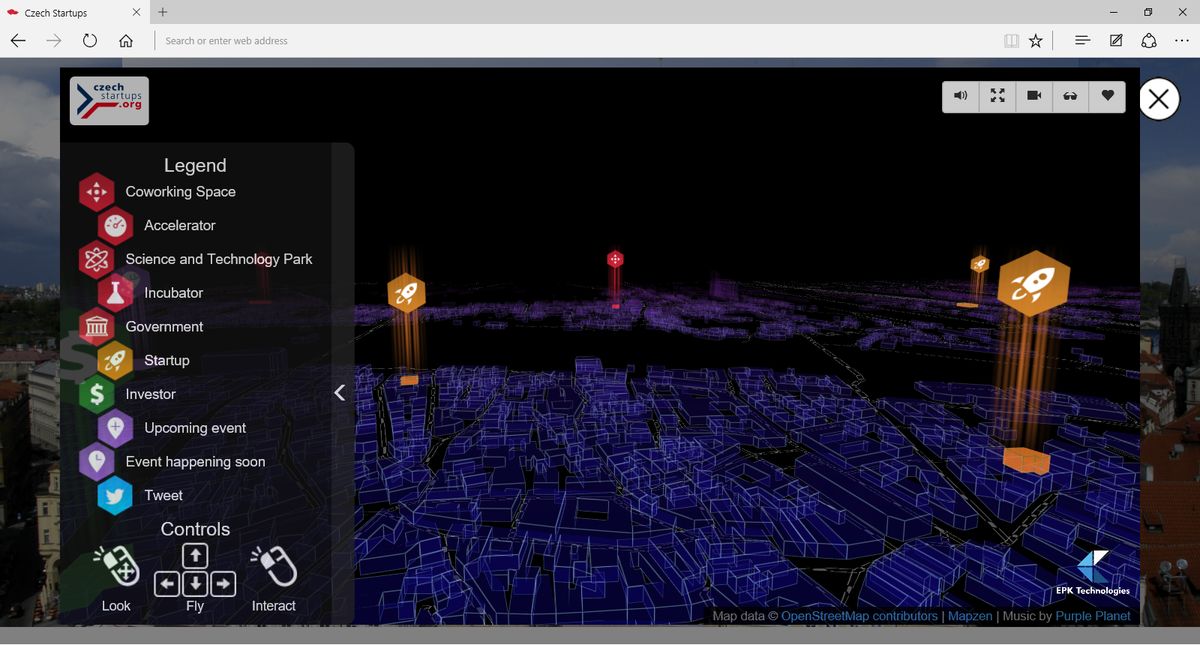Open the Purple Planet music link
The image size is (1200, 645).
click(x=1092, y=616)
